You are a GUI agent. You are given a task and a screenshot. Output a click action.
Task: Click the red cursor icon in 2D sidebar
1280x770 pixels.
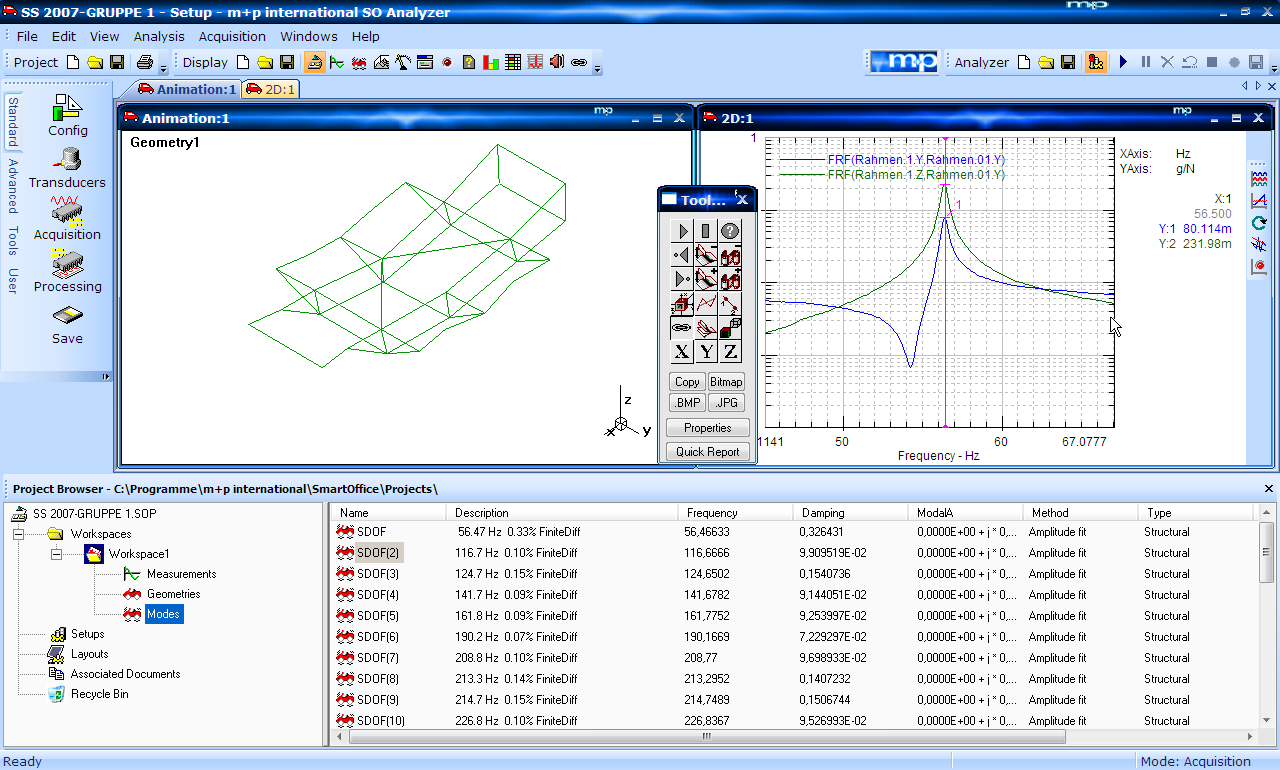click(1259, 267)
